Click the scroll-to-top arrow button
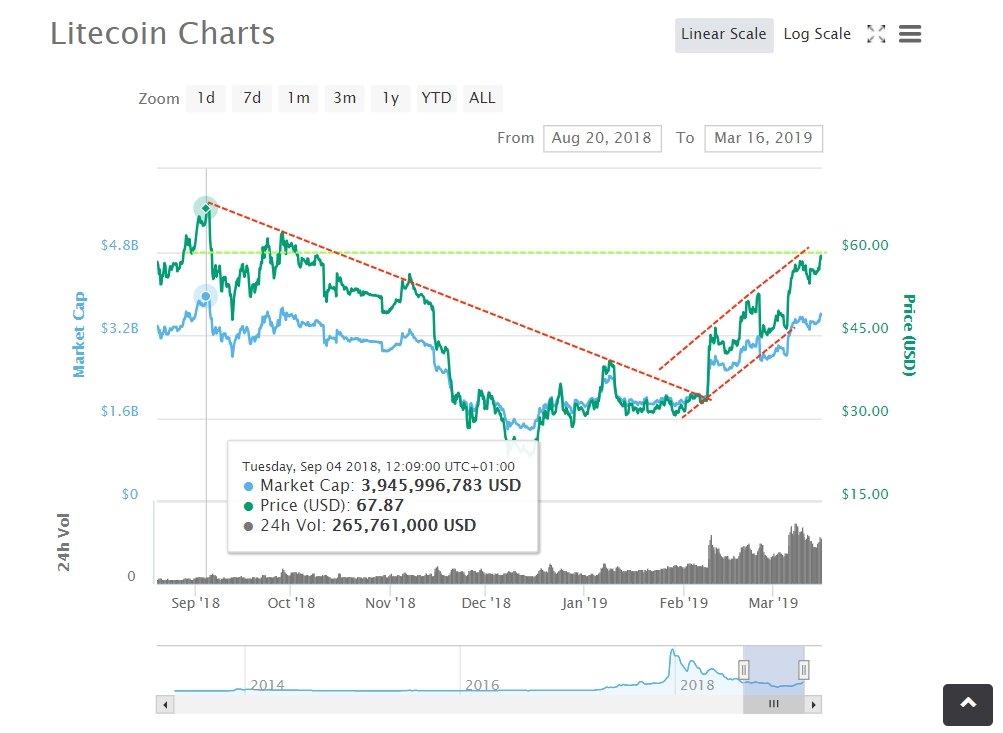The image size is (1003, 733). [968, 704]
